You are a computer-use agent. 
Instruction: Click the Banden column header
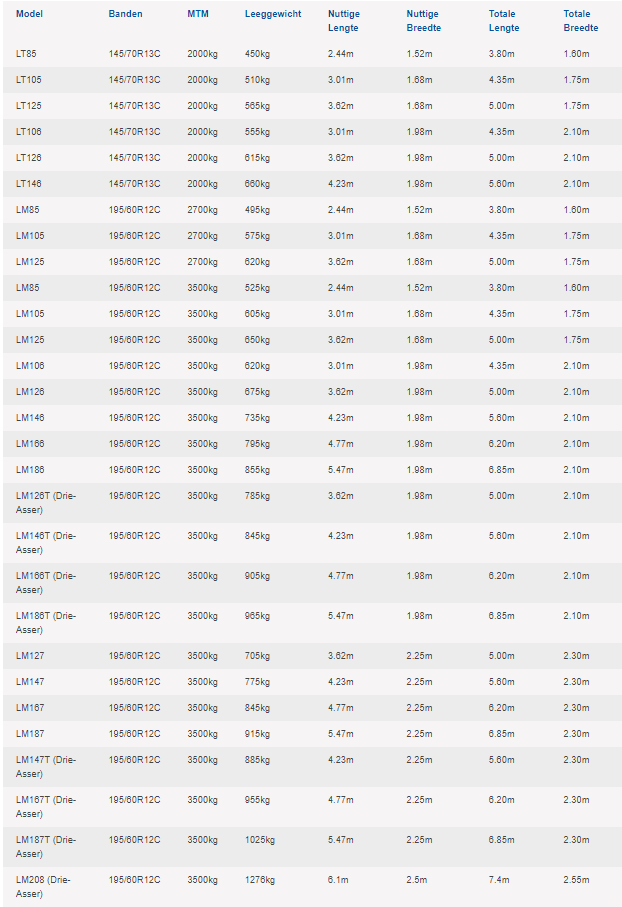126,14
